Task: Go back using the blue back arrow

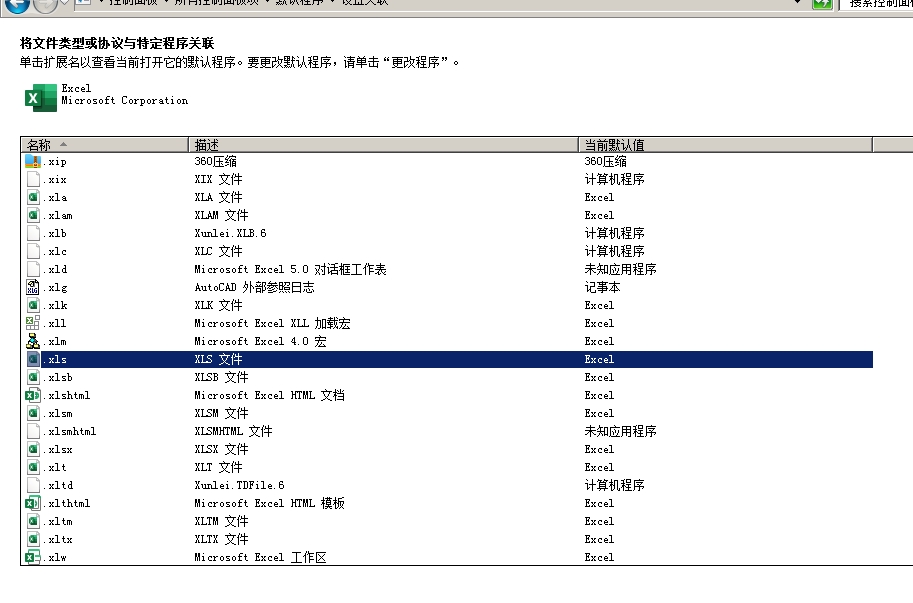Action: click(x=17, y=5)
